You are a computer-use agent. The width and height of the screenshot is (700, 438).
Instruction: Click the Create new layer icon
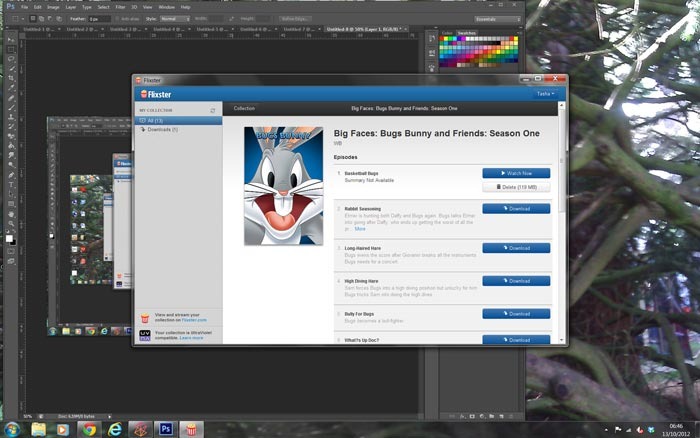click(x=502, y=416)
